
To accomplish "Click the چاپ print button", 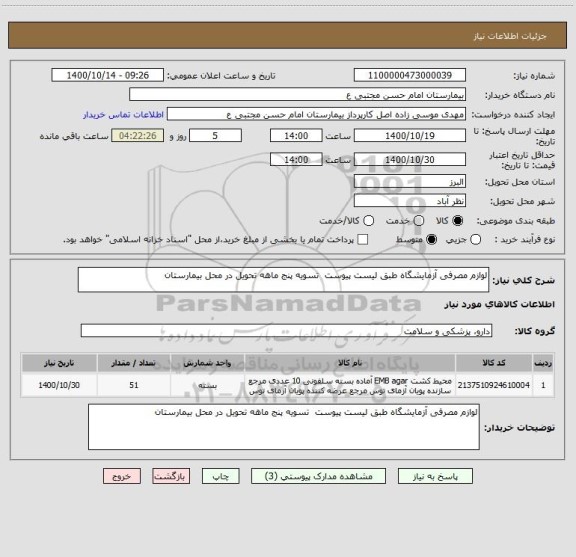I will (221, 477).
